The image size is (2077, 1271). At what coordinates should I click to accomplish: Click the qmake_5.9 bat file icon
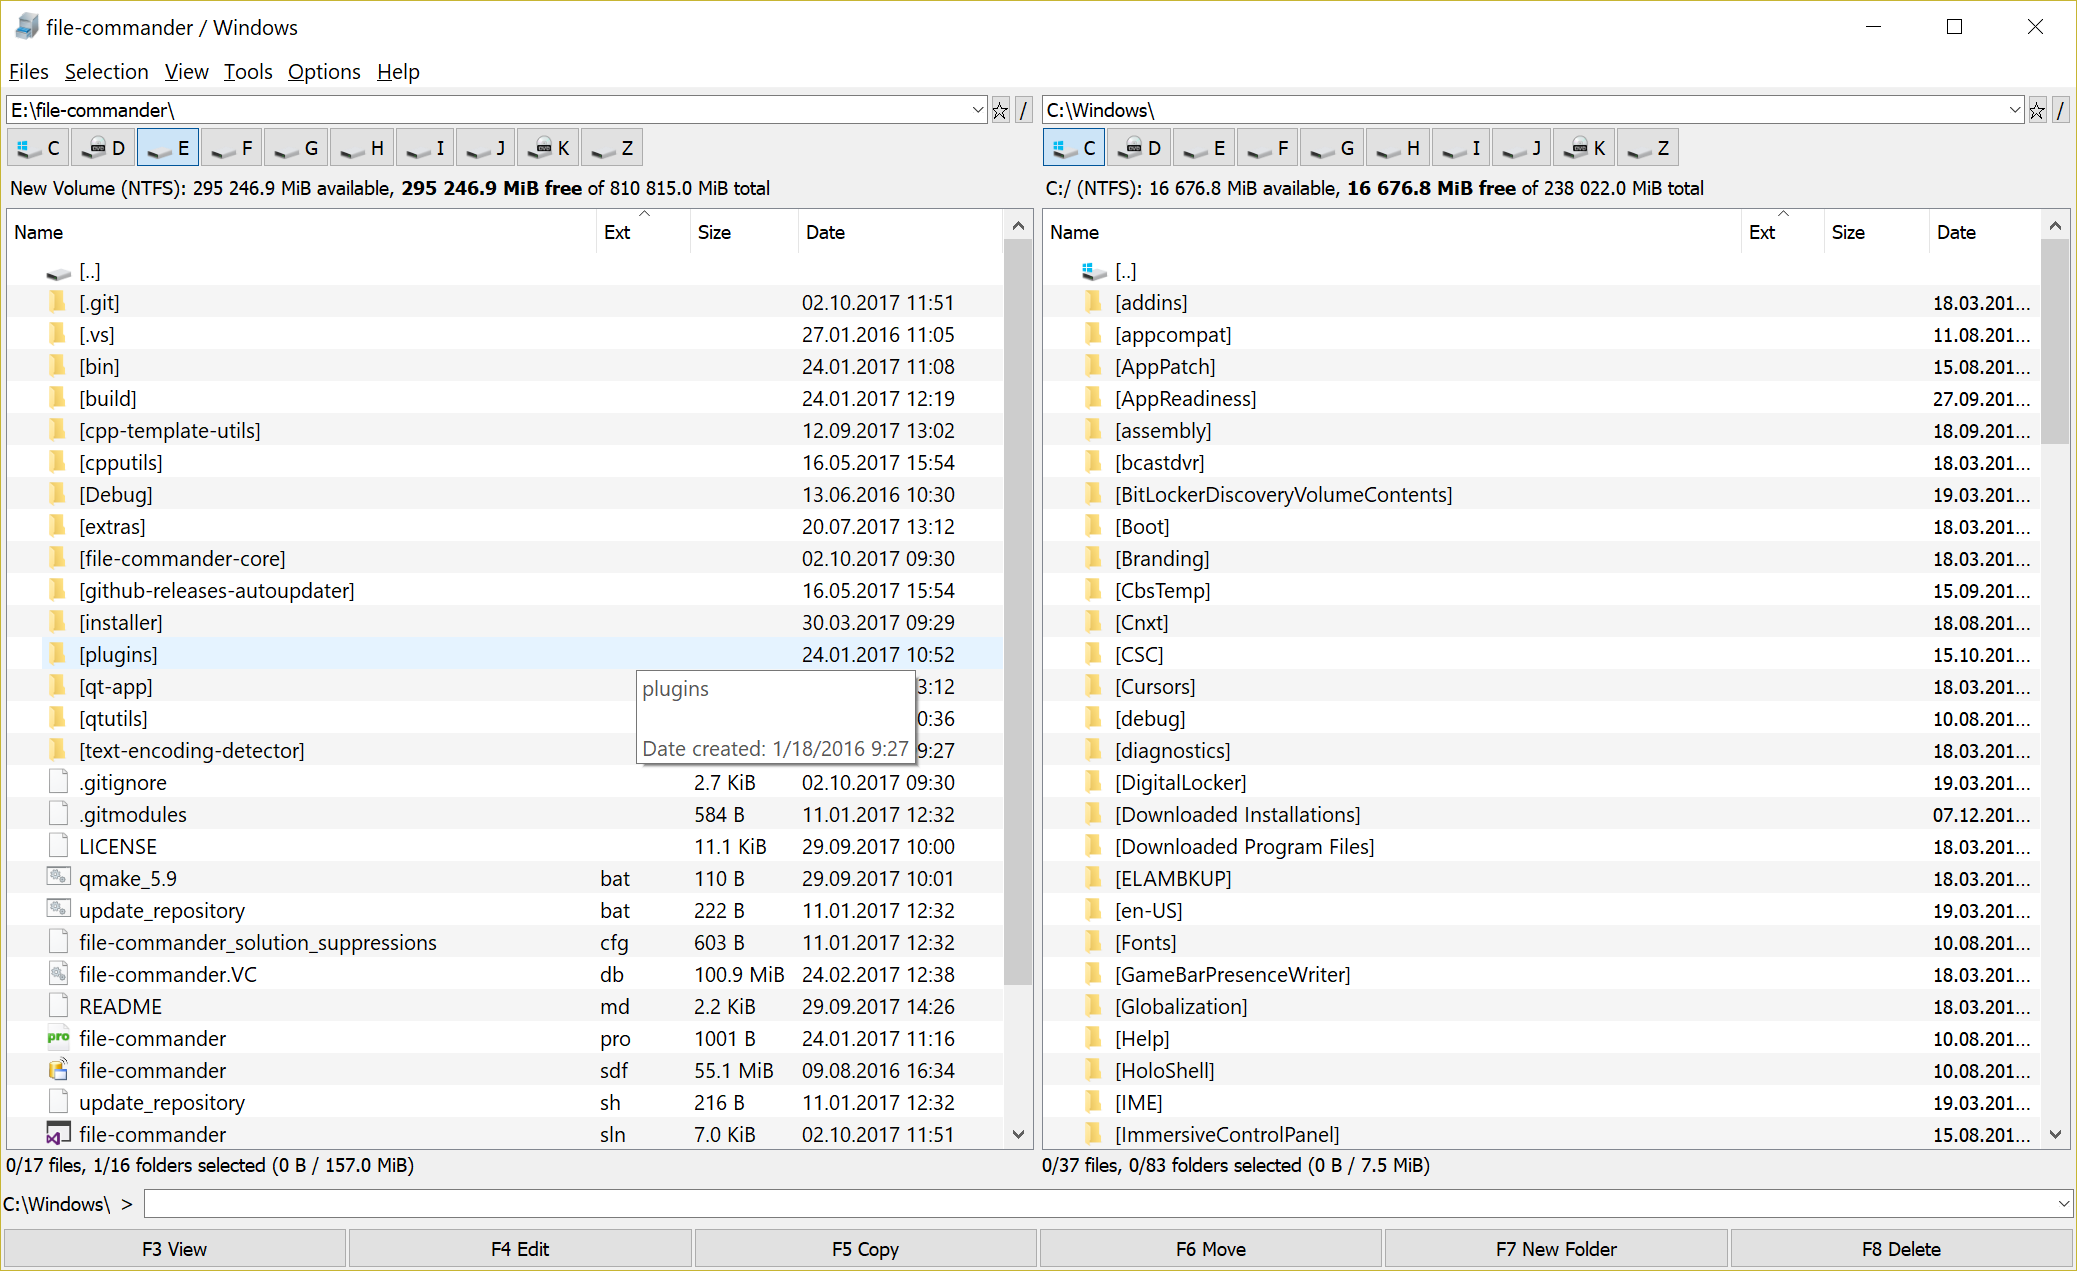pyautogui.click(x=58, y=878)
